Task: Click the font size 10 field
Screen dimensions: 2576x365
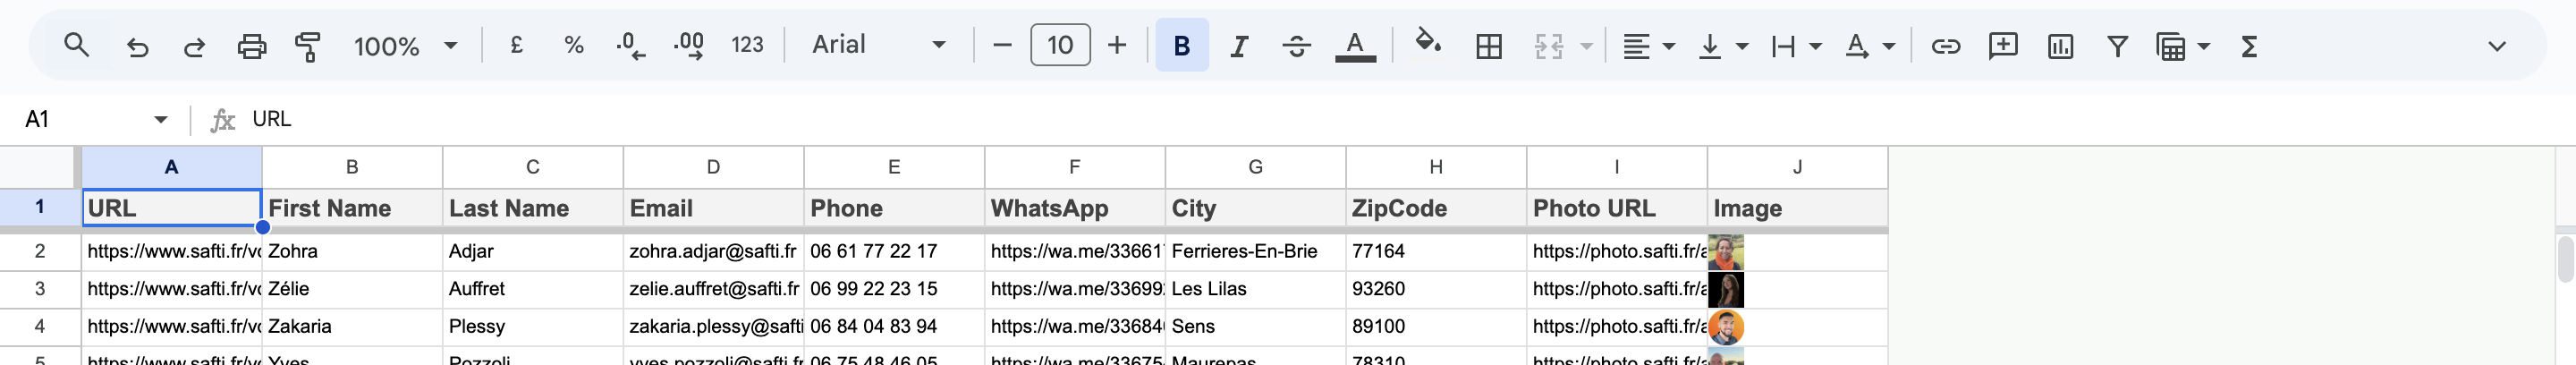Action: pyautogui.click(x=1060, y=45)
